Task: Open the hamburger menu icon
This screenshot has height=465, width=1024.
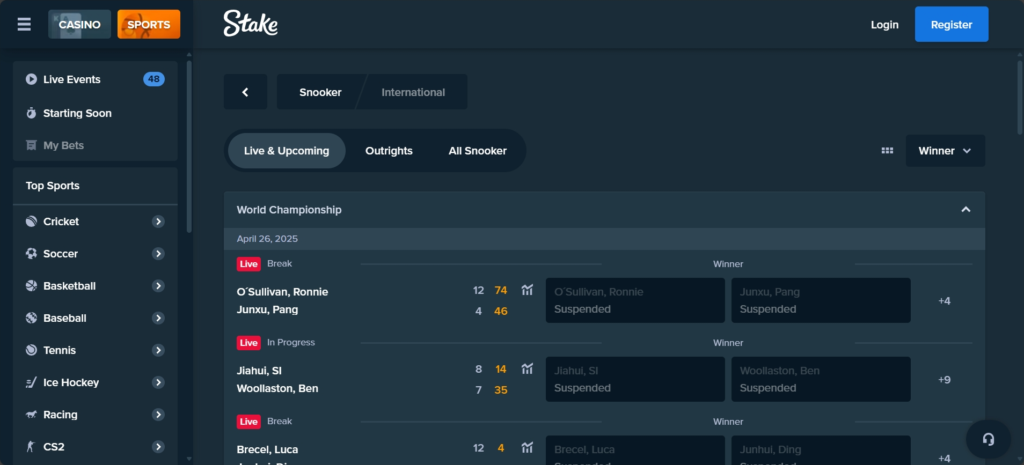Action: (x=24, y=25)
